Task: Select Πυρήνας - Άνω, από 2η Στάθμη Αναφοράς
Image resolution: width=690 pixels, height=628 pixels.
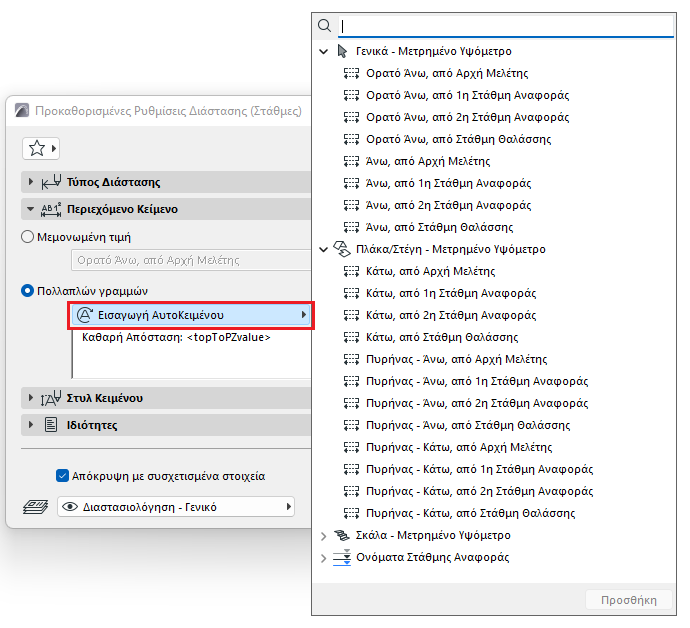Action: 477,403
